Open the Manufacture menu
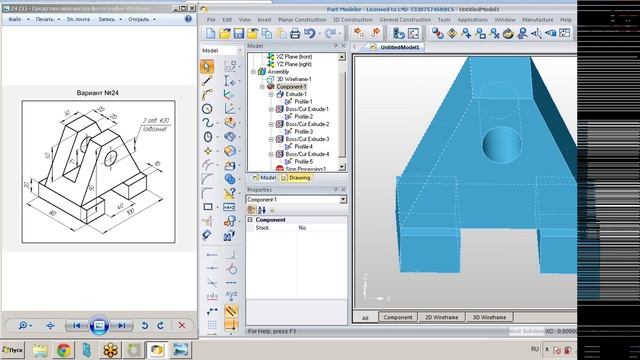640x360 pixels. 538,20
